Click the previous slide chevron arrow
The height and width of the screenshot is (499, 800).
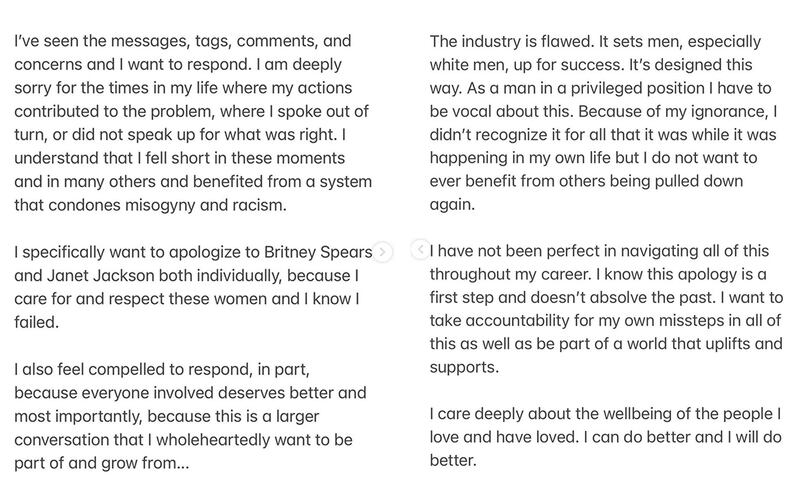coord(420,250)
